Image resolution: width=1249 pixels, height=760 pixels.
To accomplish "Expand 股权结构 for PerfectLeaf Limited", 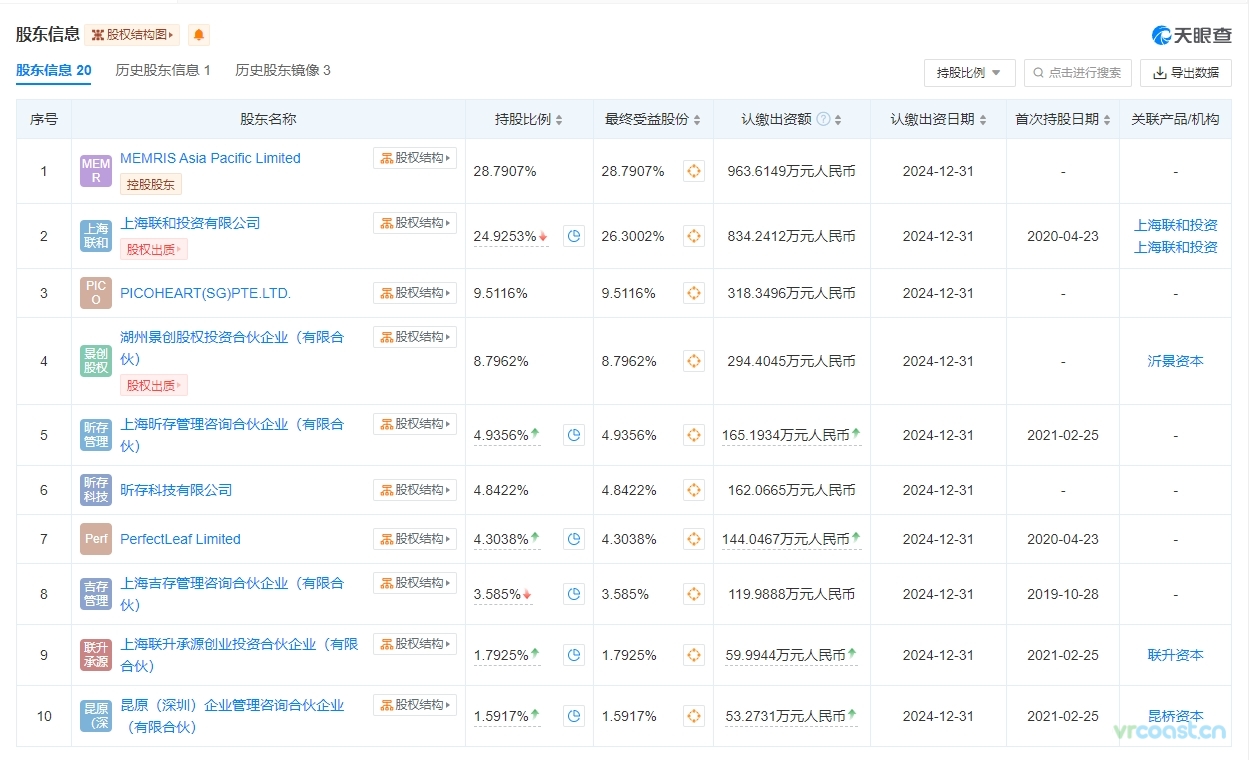I will [x=415, y=539].
